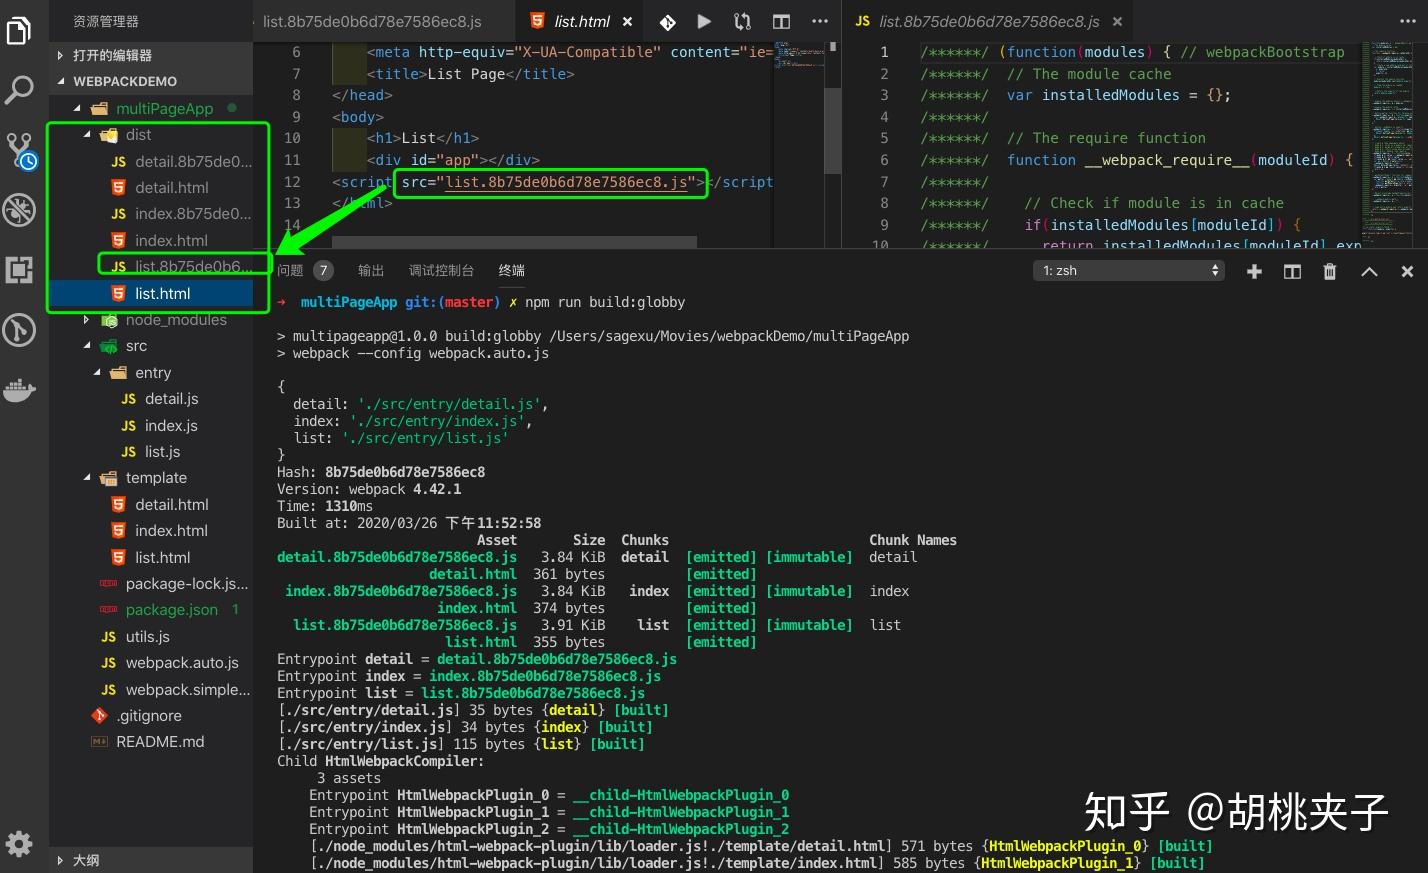Open the 问题 (Problems) tab
The width and height of the screenshot is (1428, 873).
pos(290,269)
